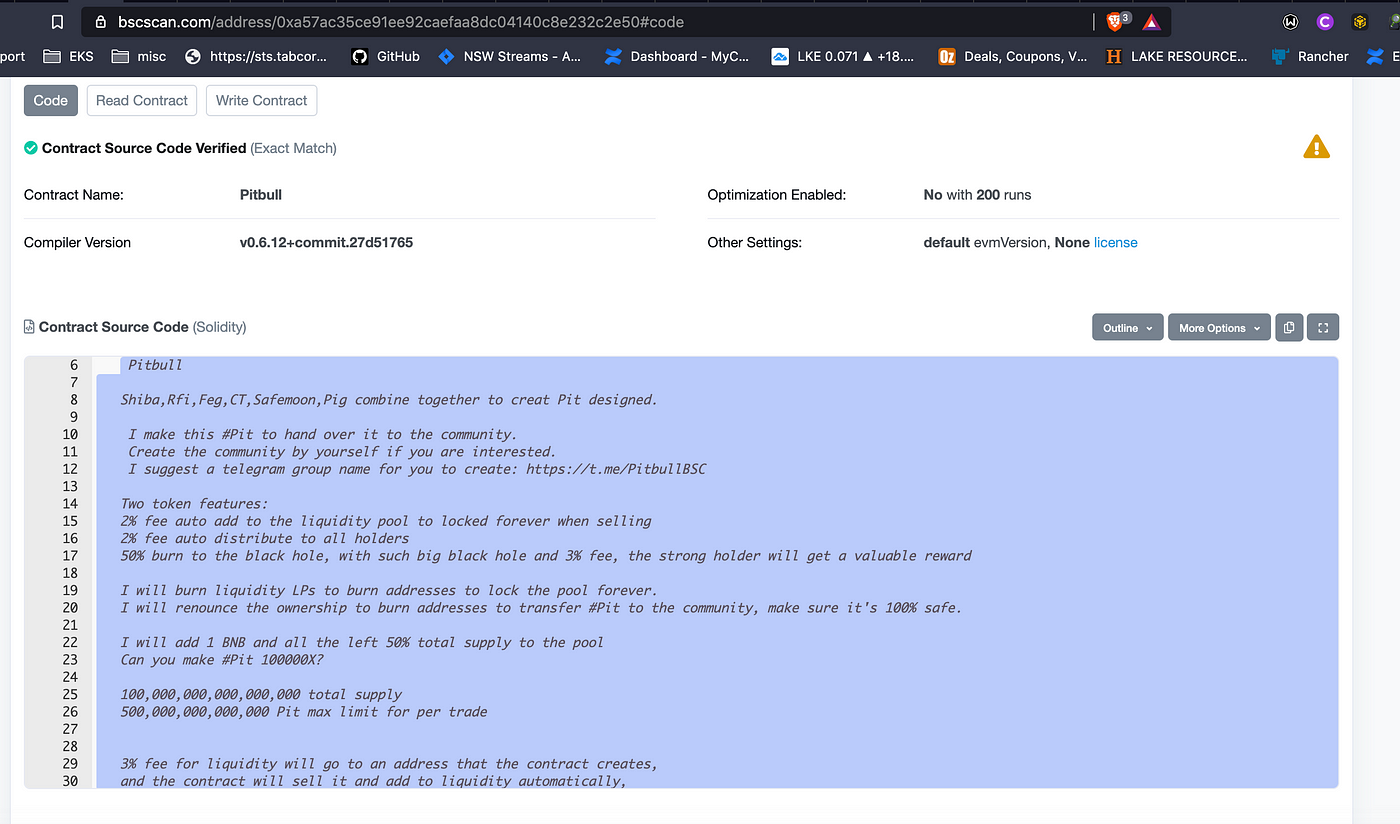
Task: Click line 20 'I will renounce the ownership'
Action: point(541,607)
